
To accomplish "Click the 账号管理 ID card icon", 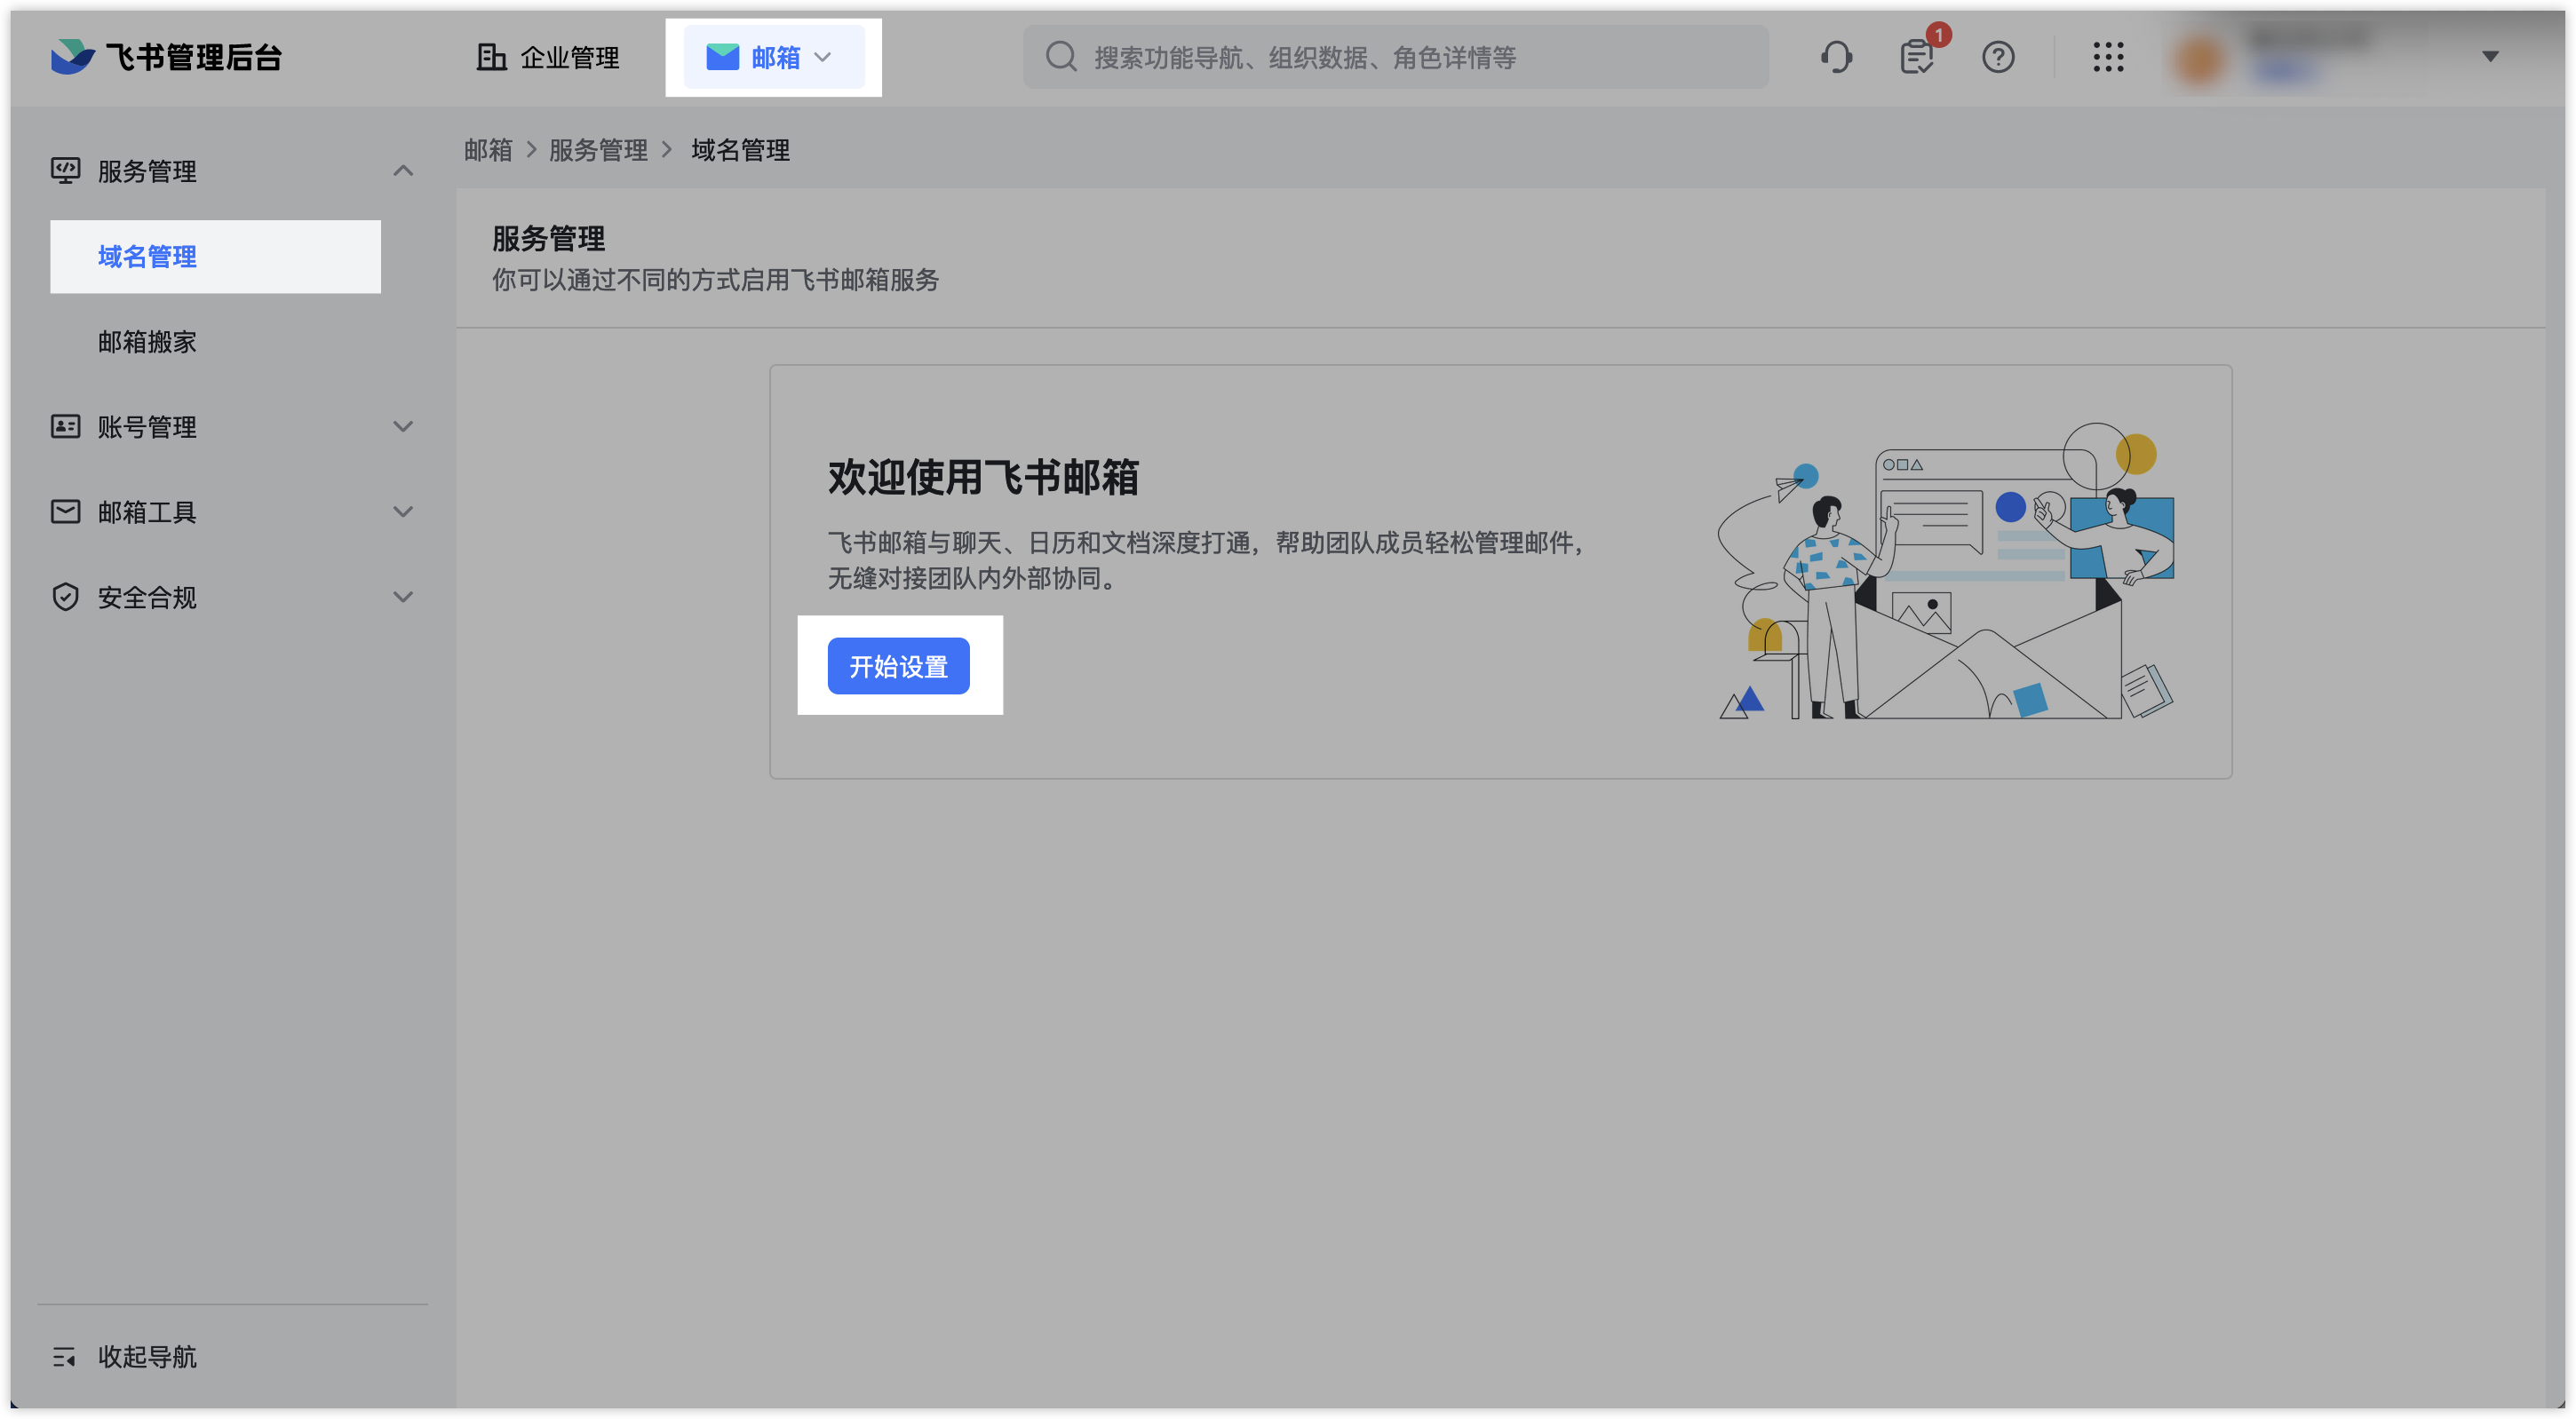I will click(x=65, y=427).
